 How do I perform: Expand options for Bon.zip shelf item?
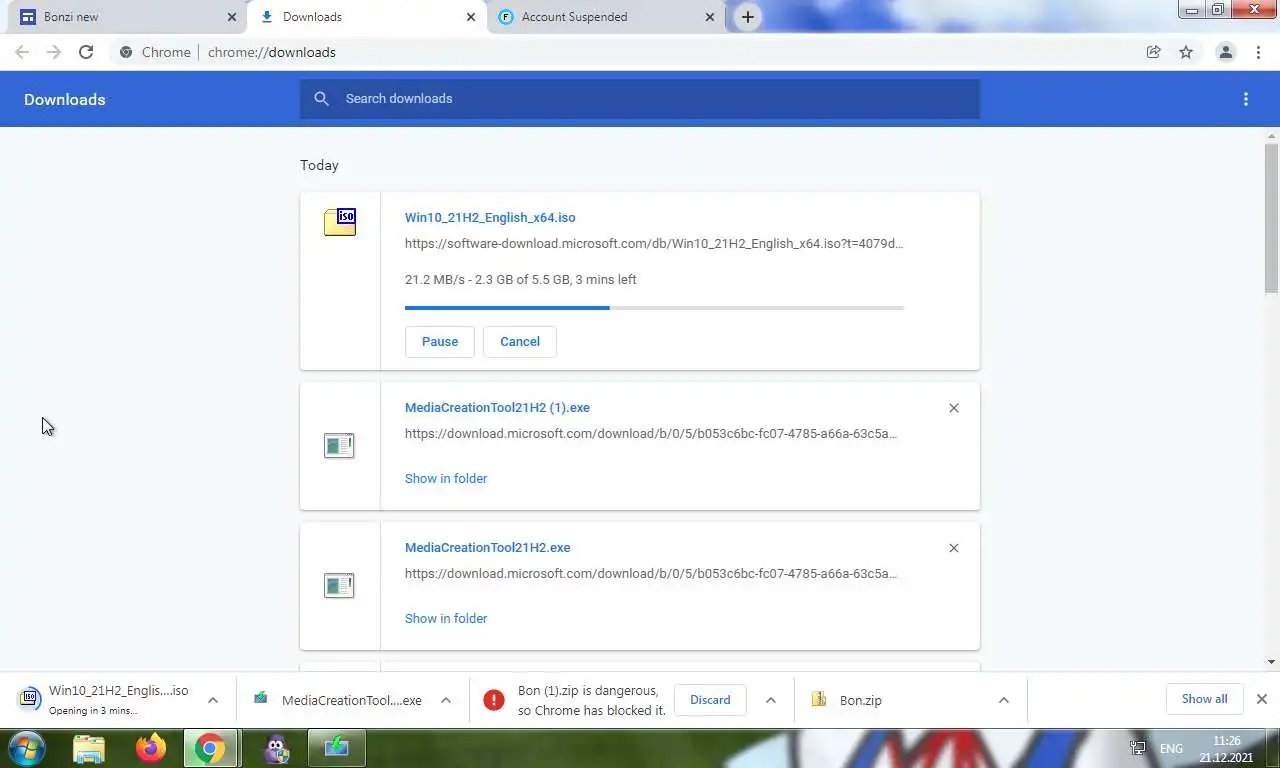click(x=1003, y=700)
